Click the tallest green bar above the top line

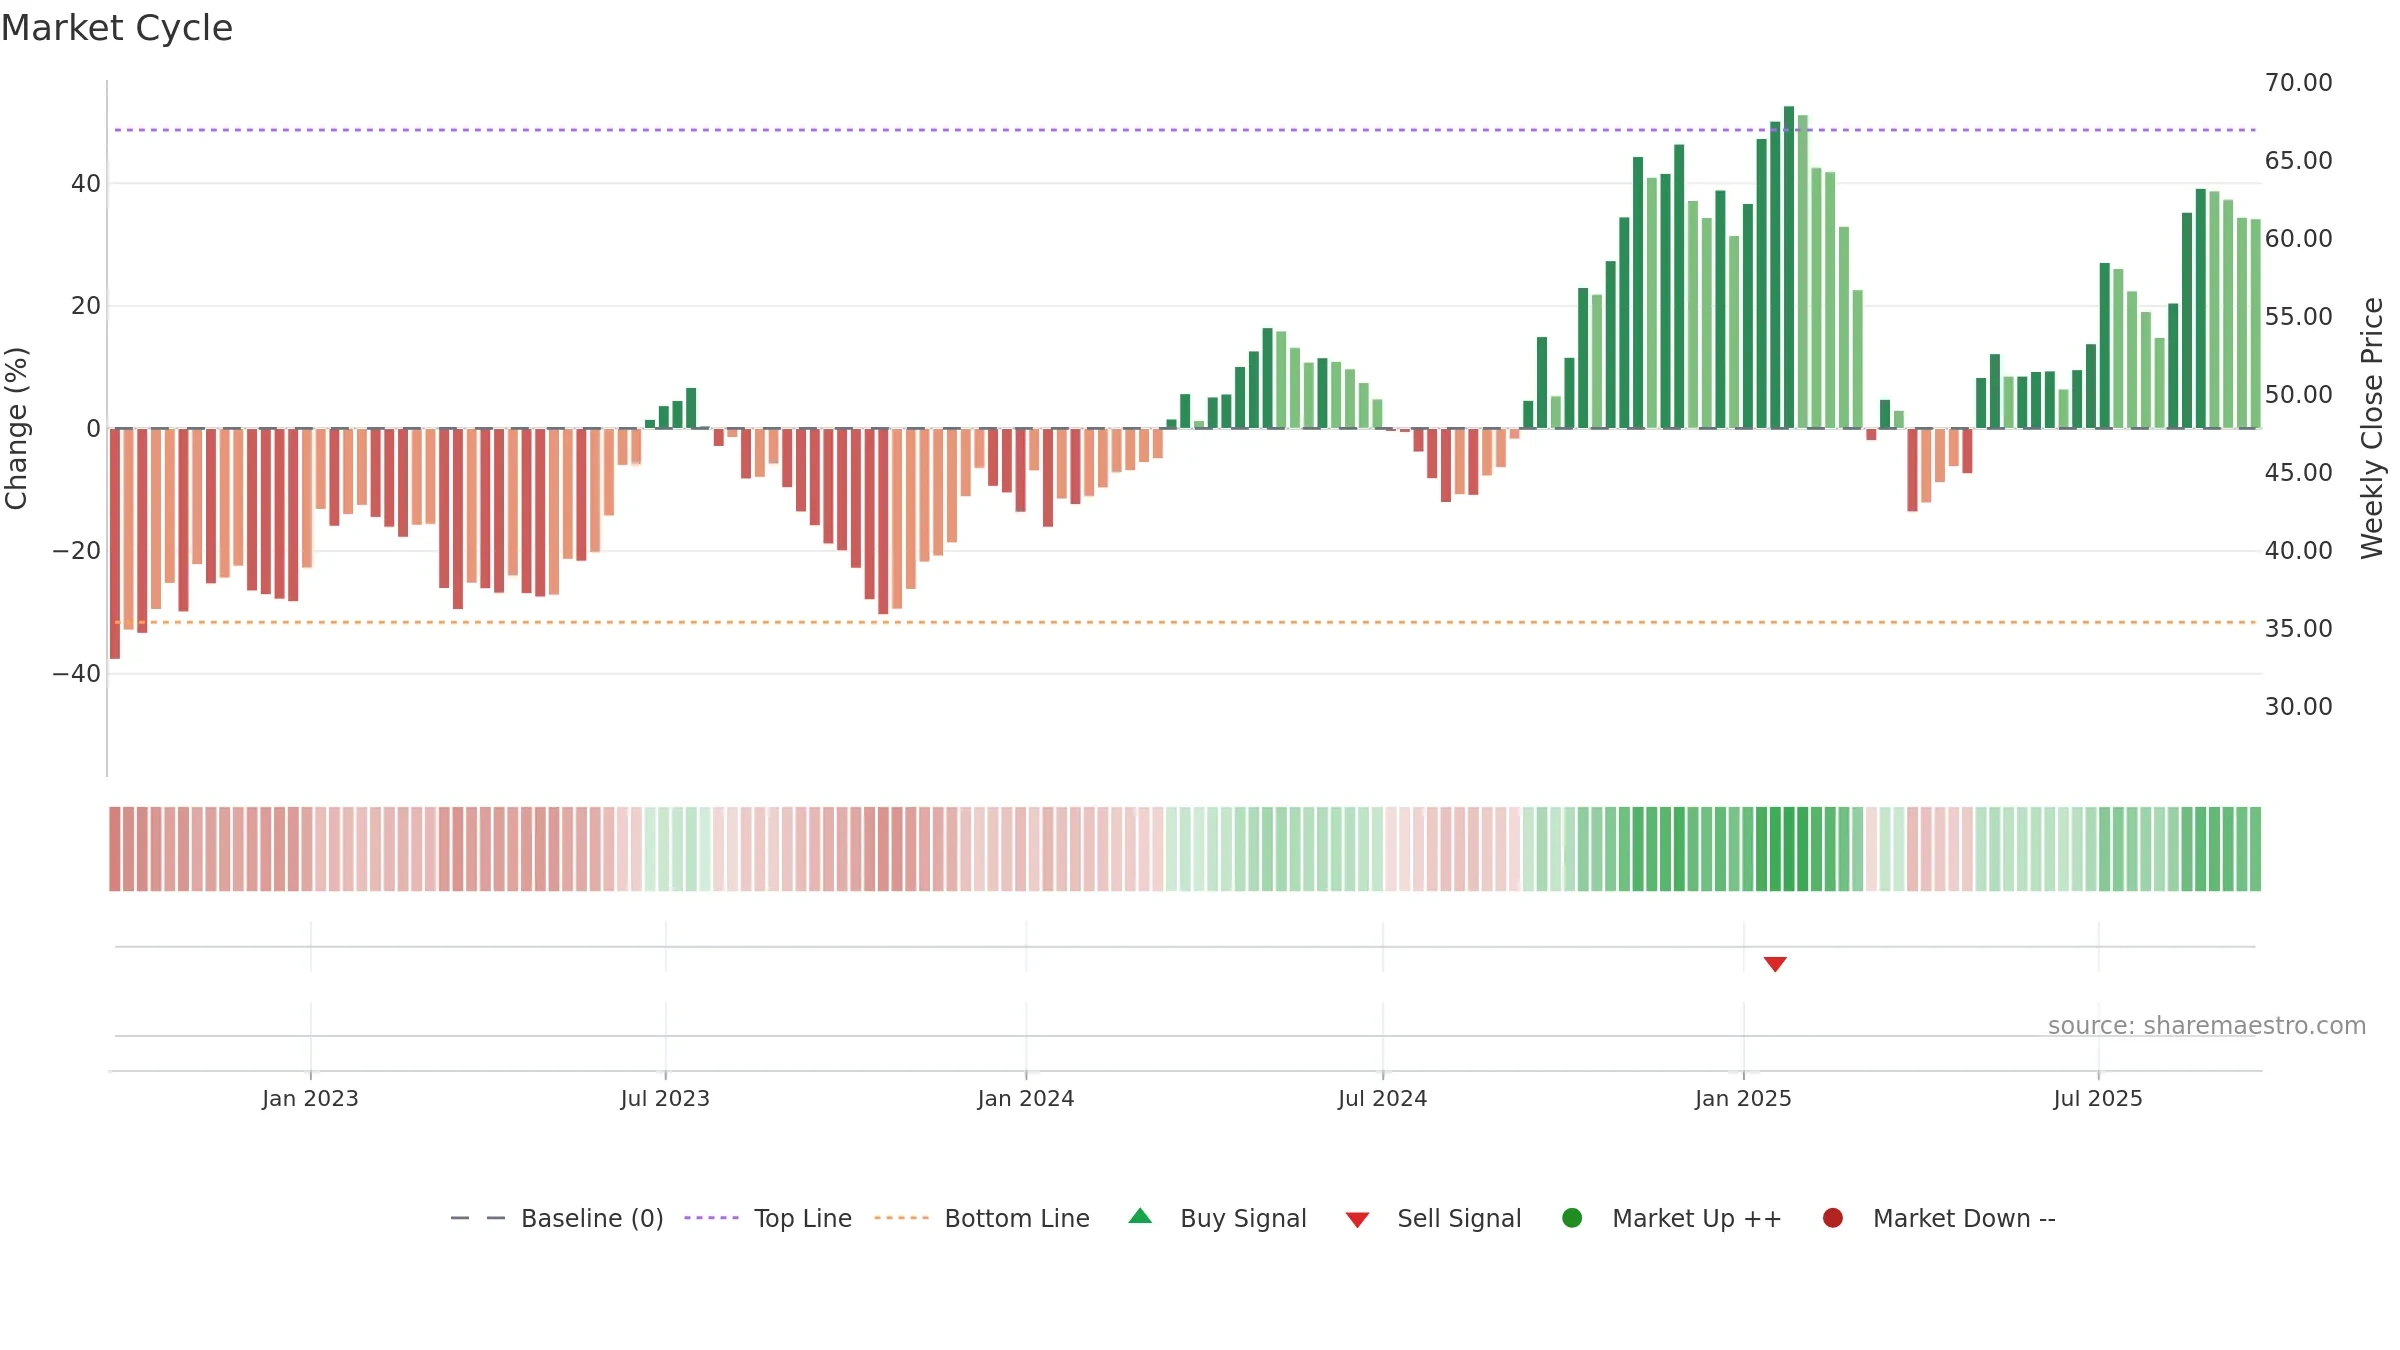click(x=1789, y=267)
